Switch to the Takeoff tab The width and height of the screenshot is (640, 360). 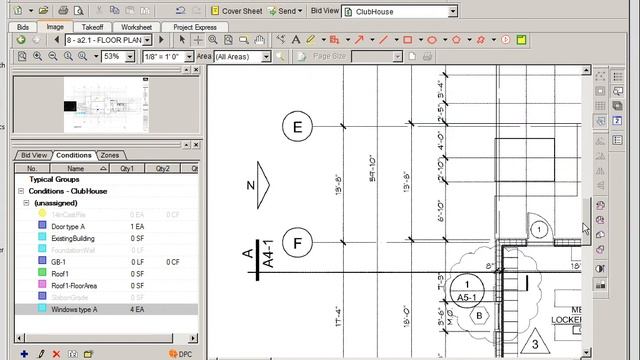[x=92, y=27]
